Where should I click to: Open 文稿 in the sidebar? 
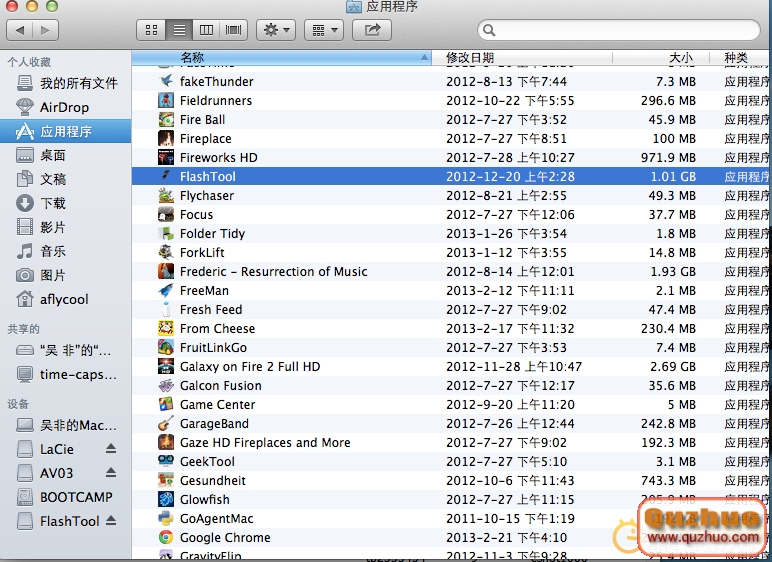[66, 179]
